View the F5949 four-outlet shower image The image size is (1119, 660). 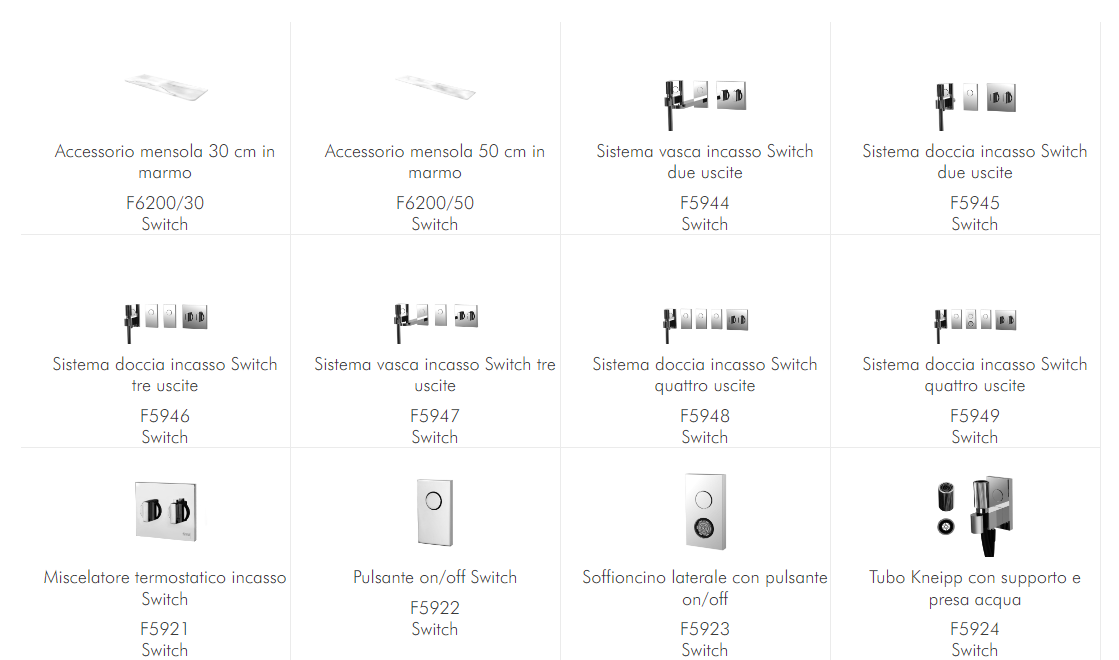coord(974,321)
